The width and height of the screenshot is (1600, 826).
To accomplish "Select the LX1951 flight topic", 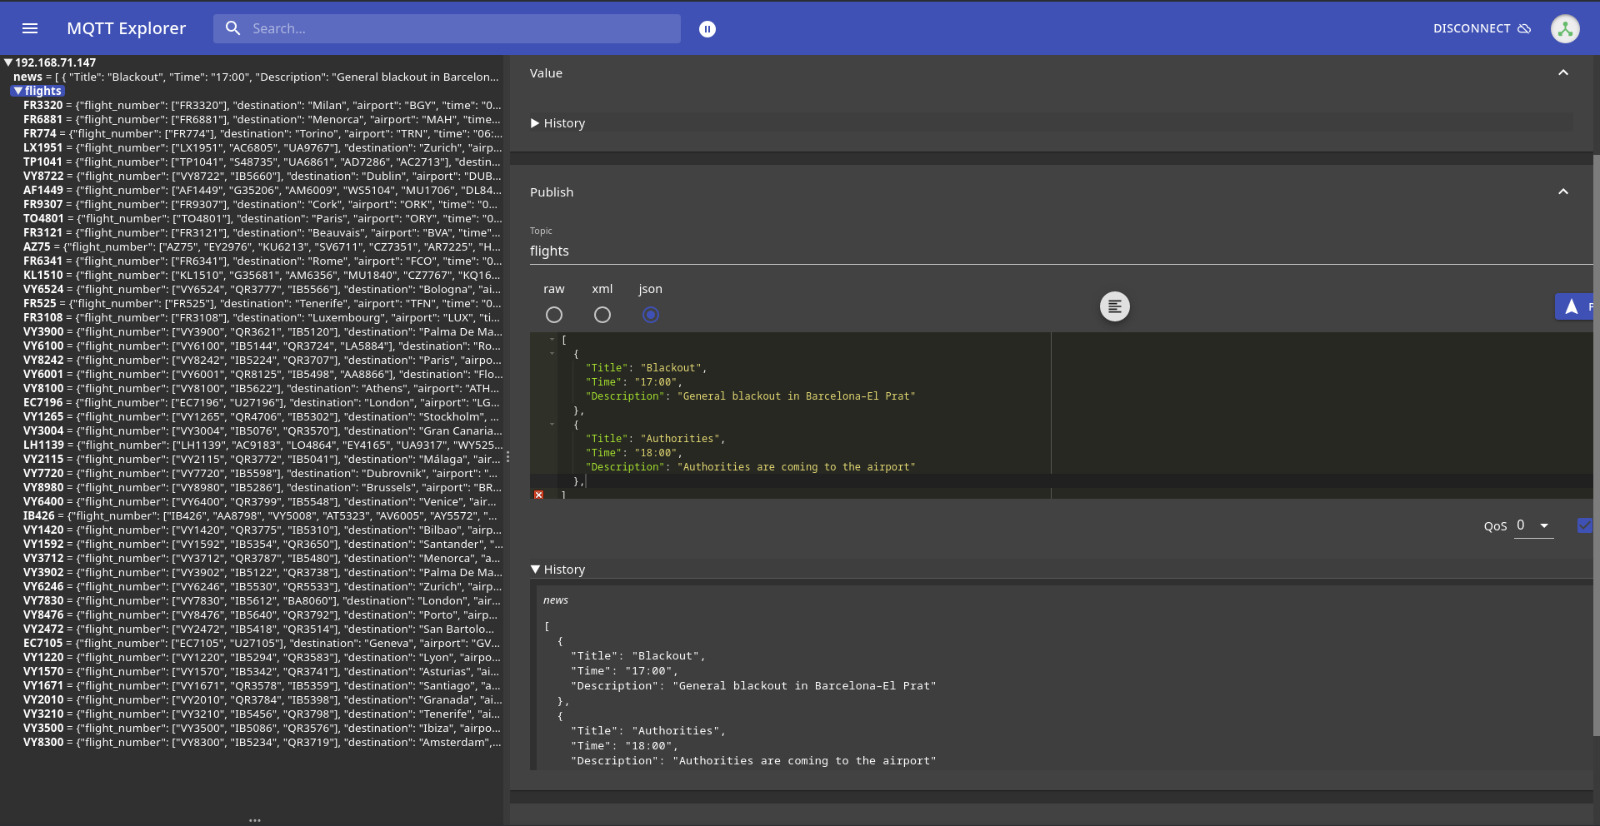I will pyautogui.click(x=262, y=147).
